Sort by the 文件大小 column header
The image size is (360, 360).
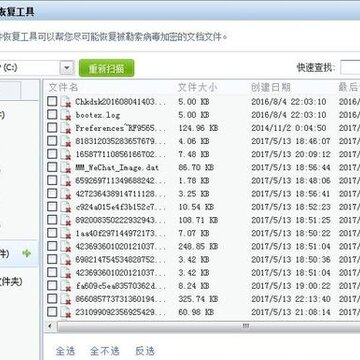pos(197,87)
